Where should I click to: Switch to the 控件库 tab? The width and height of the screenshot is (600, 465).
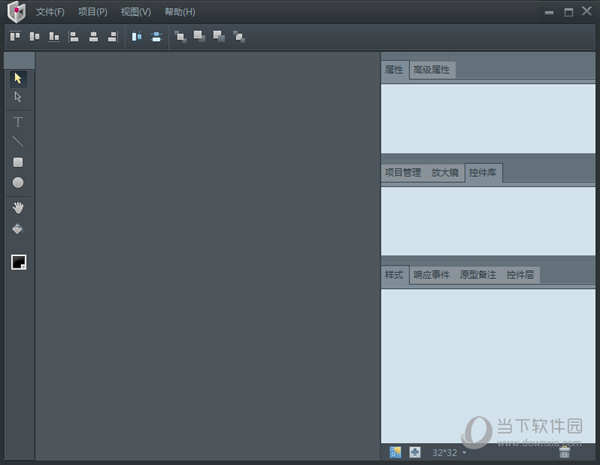(x=483, y=173)
